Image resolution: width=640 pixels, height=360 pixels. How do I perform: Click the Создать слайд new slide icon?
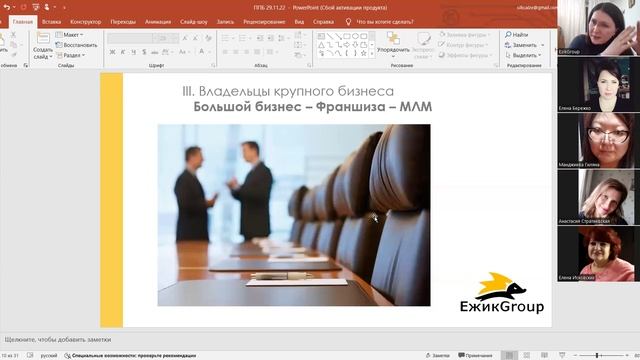(x=43, y=39)
